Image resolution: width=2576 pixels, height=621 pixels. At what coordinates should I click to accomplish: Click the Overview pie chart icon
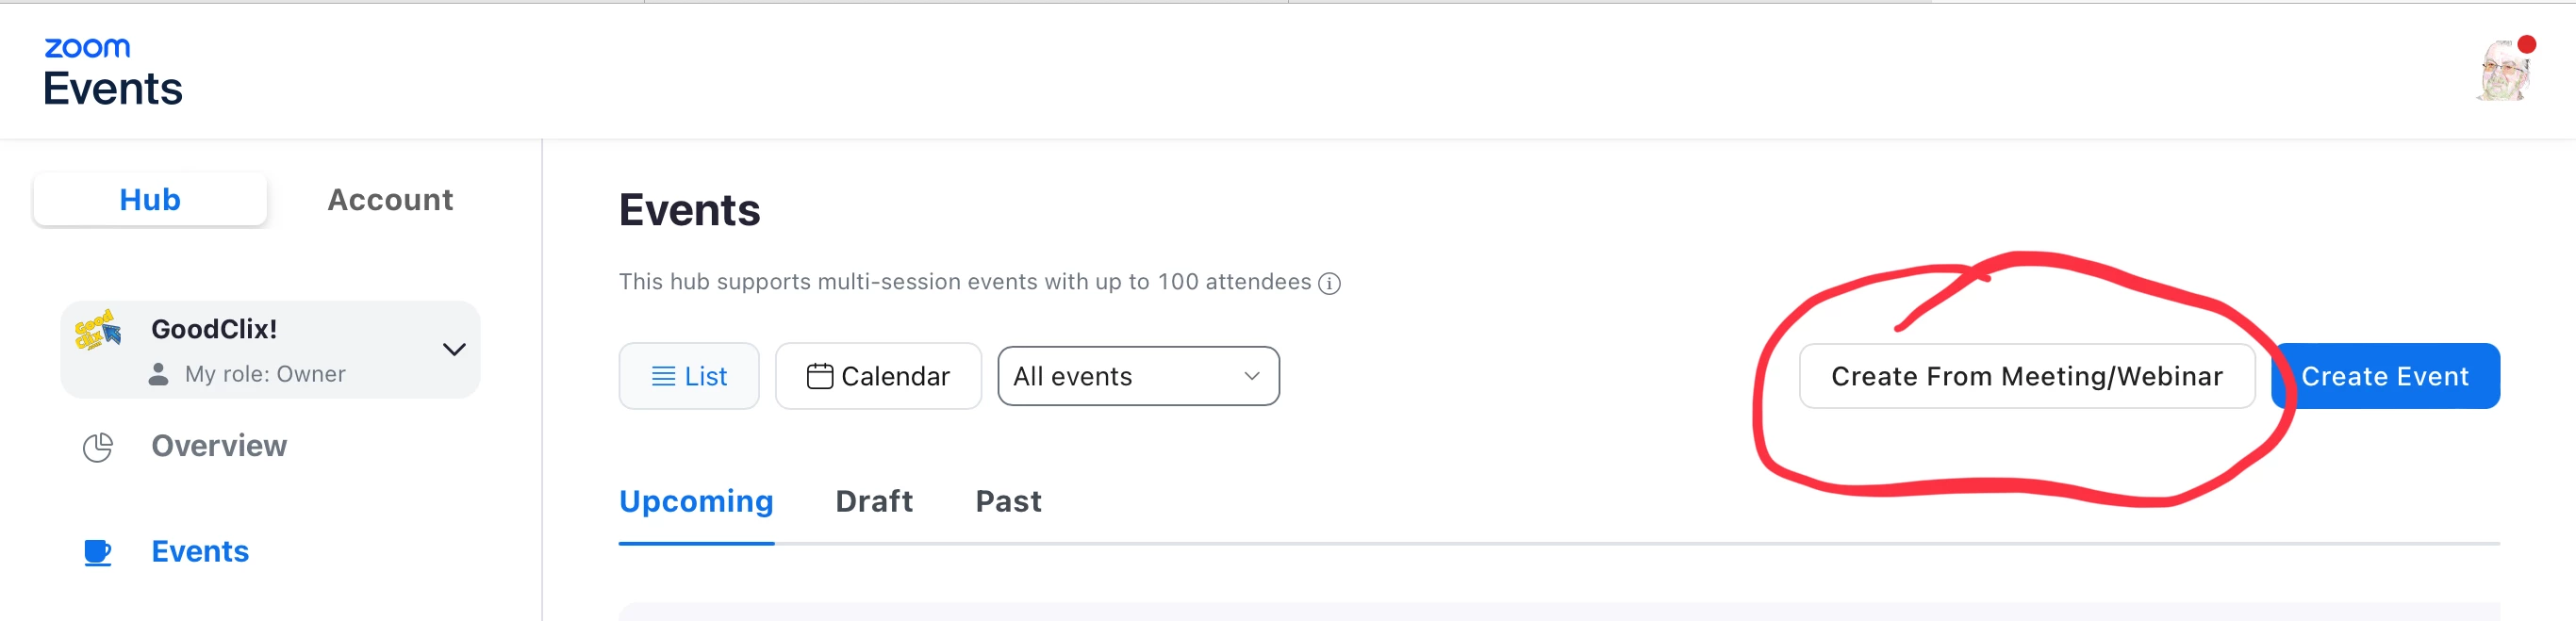[98, 447]
